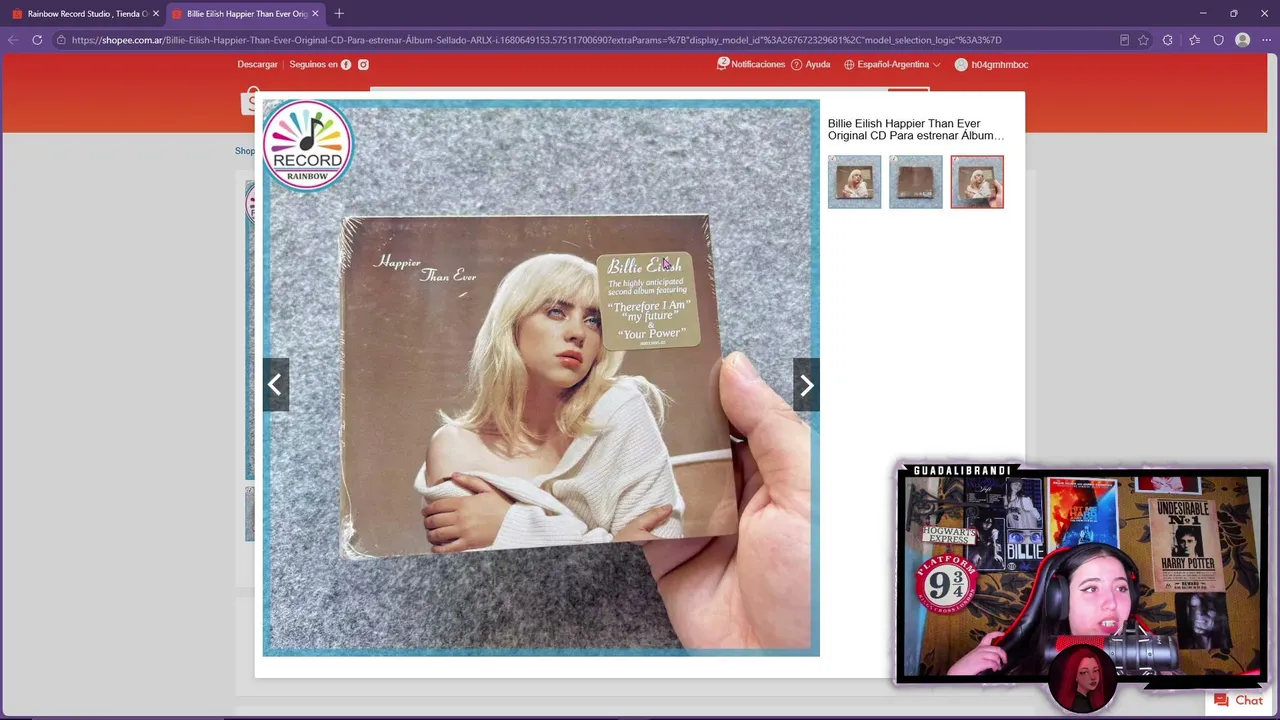The width and height of the screenshot is (1280, 720).
Task: Show the previous product image
Action: tap(275, 385)
